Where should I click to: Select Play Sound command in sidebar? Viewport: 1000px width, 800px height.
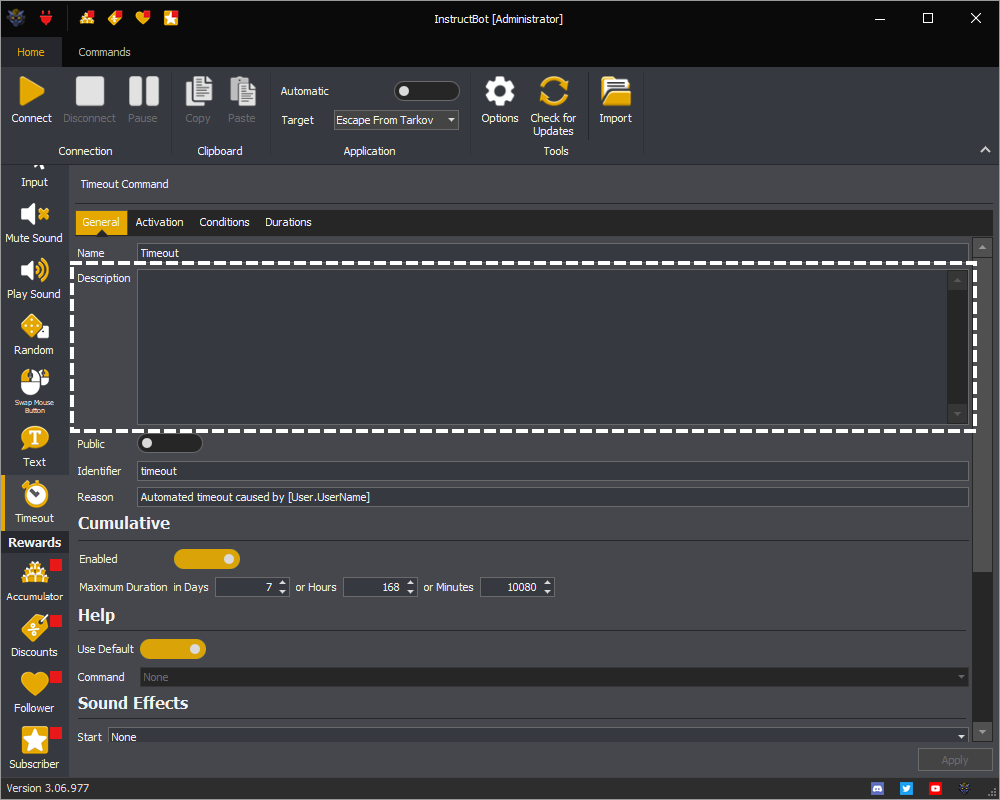pyautogui.click(x=34, y=279)
